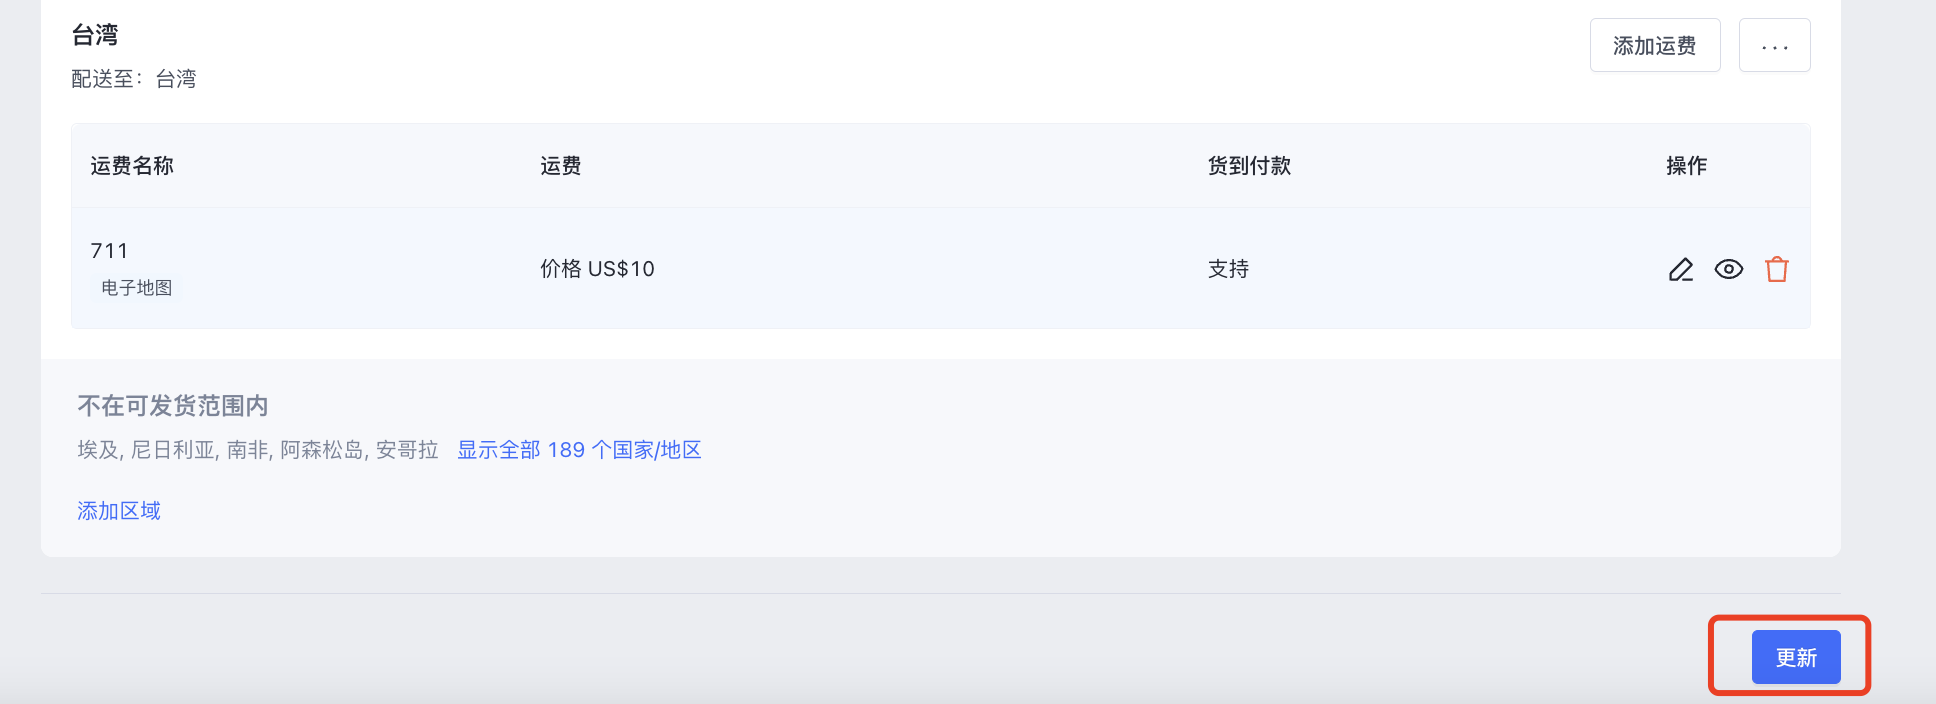Edit the 711 shipping rate with the pencil icon
Screen dimensions: 1936x704
click(x=1681, y=269)
